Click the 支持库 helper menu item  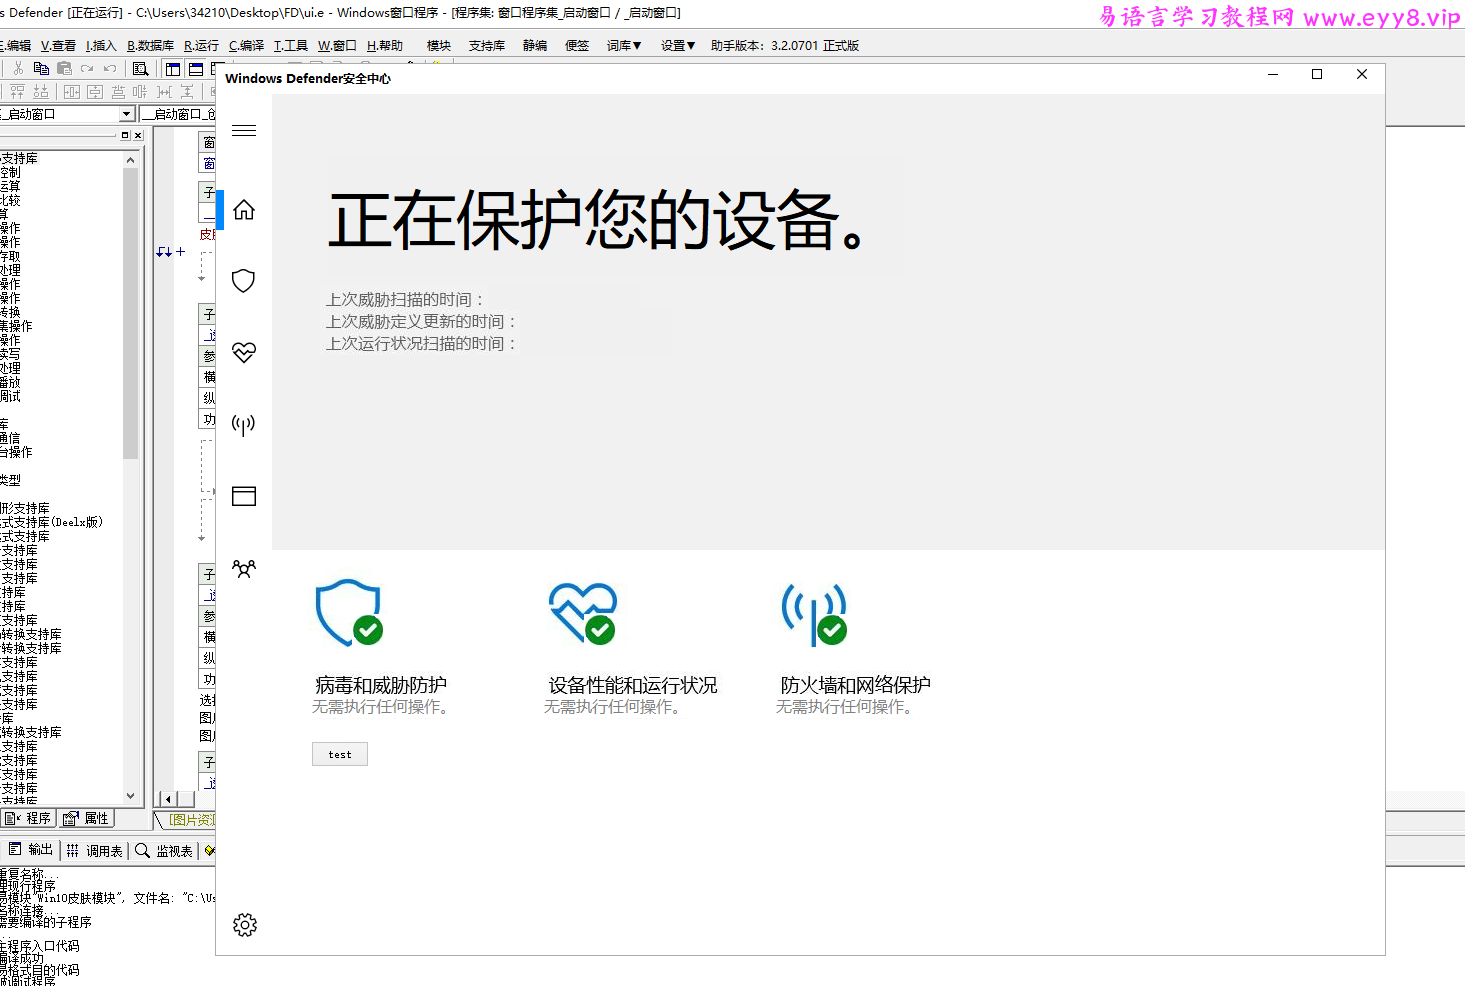(487, 45)
